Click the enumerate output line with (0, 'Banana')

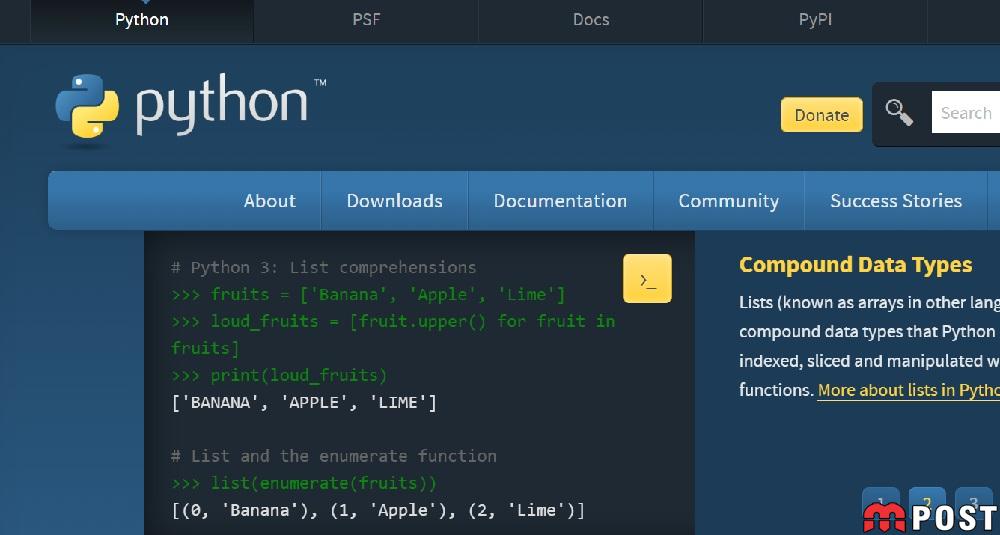[x=378, y=511]
